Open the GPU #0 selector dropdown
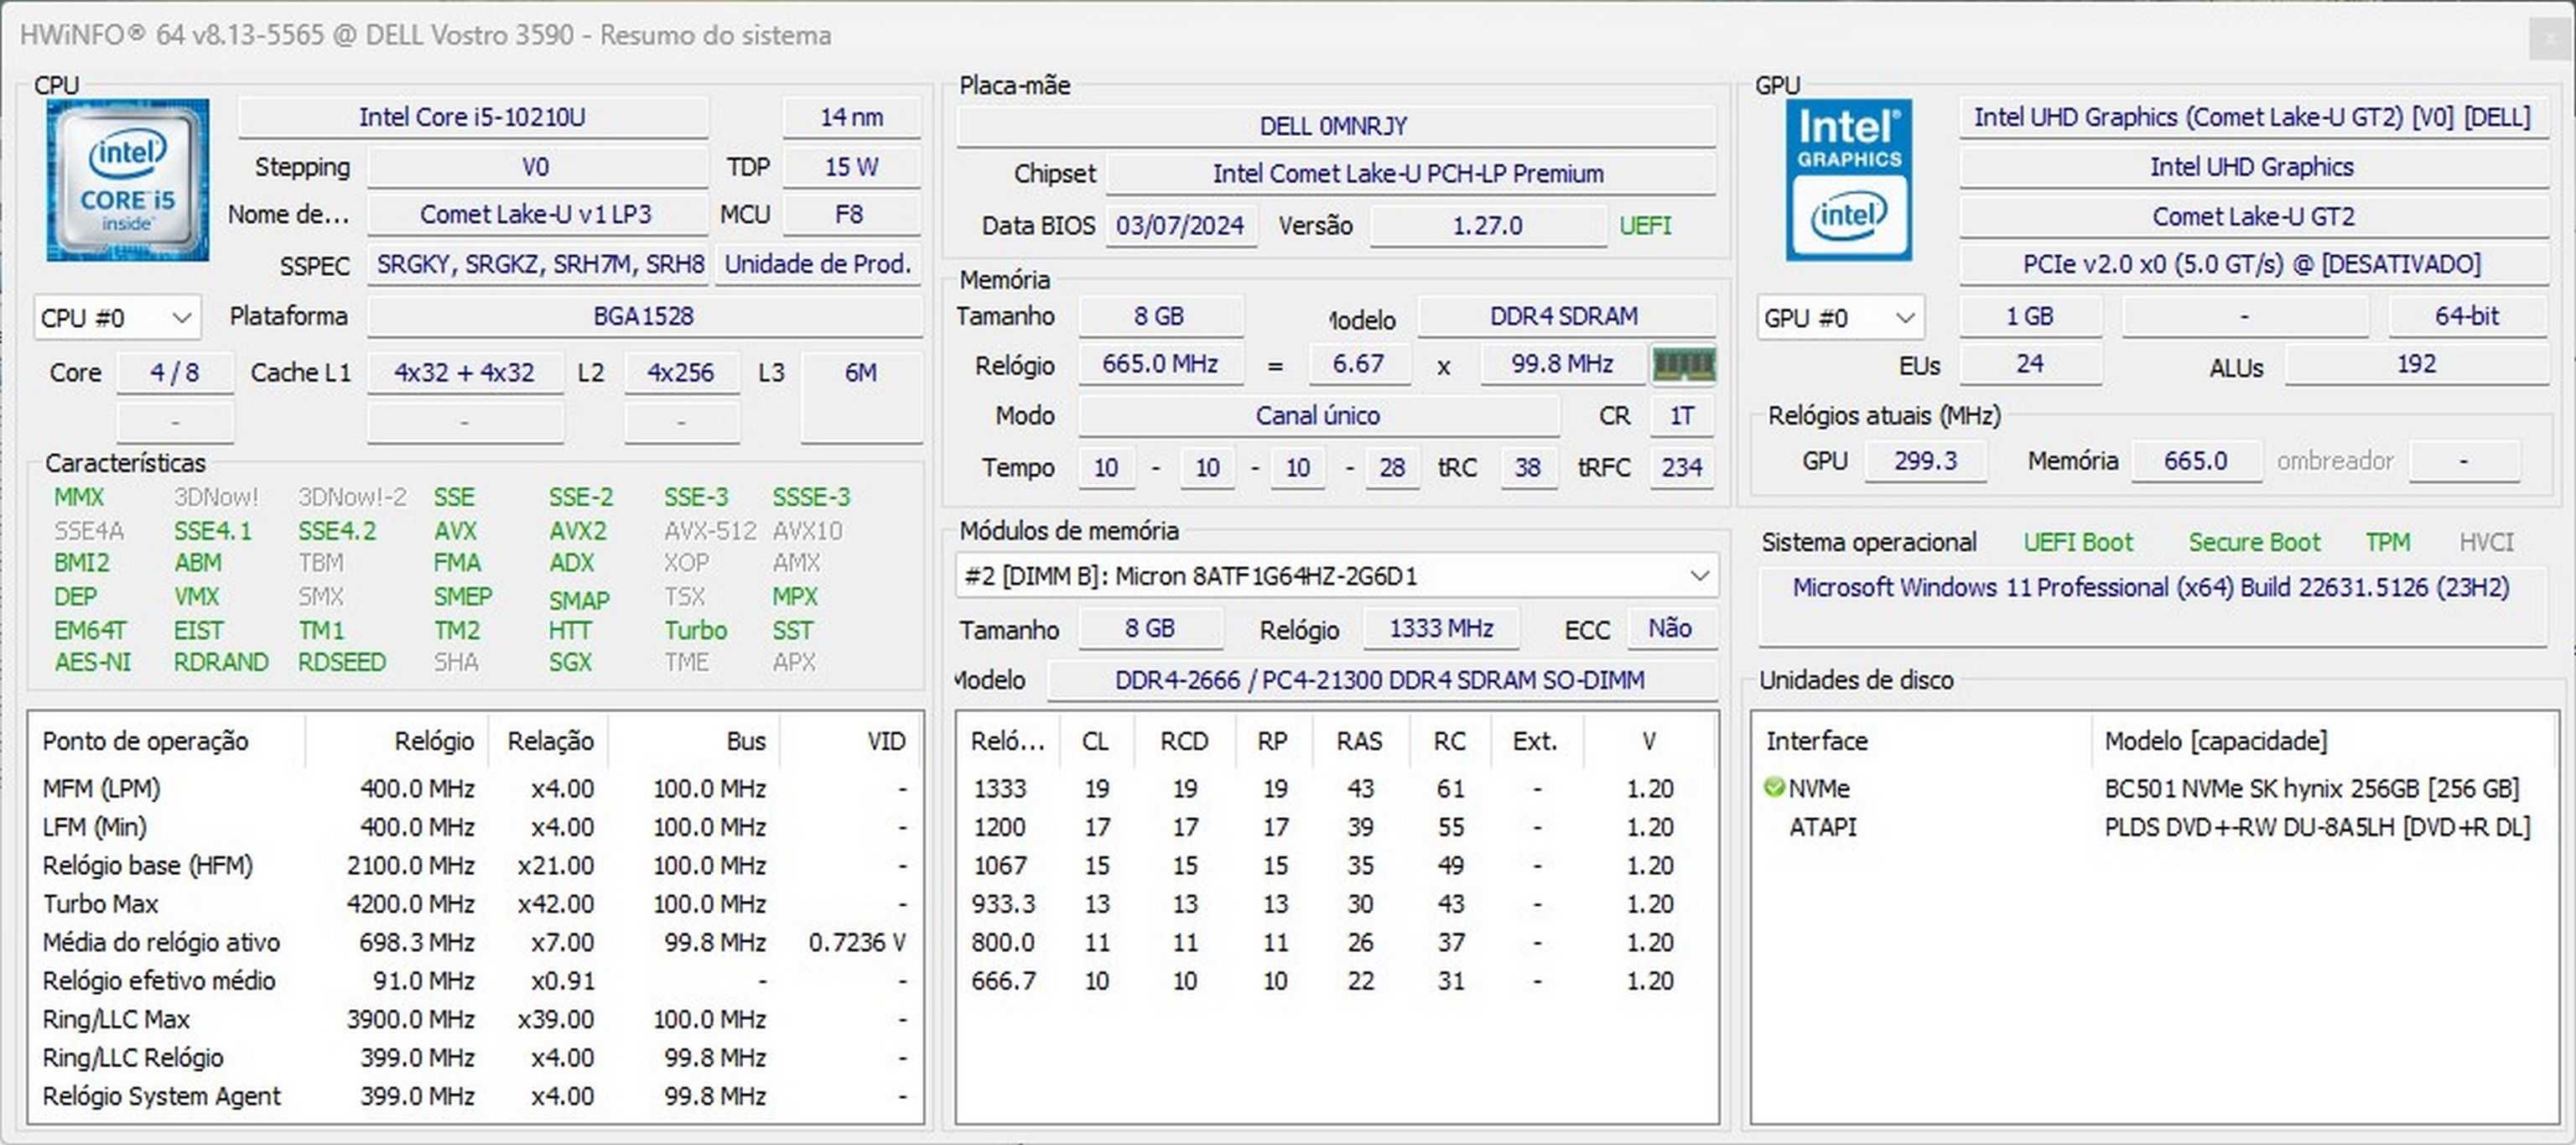The image size is (2576, 1145). (x=1840, y=318)
